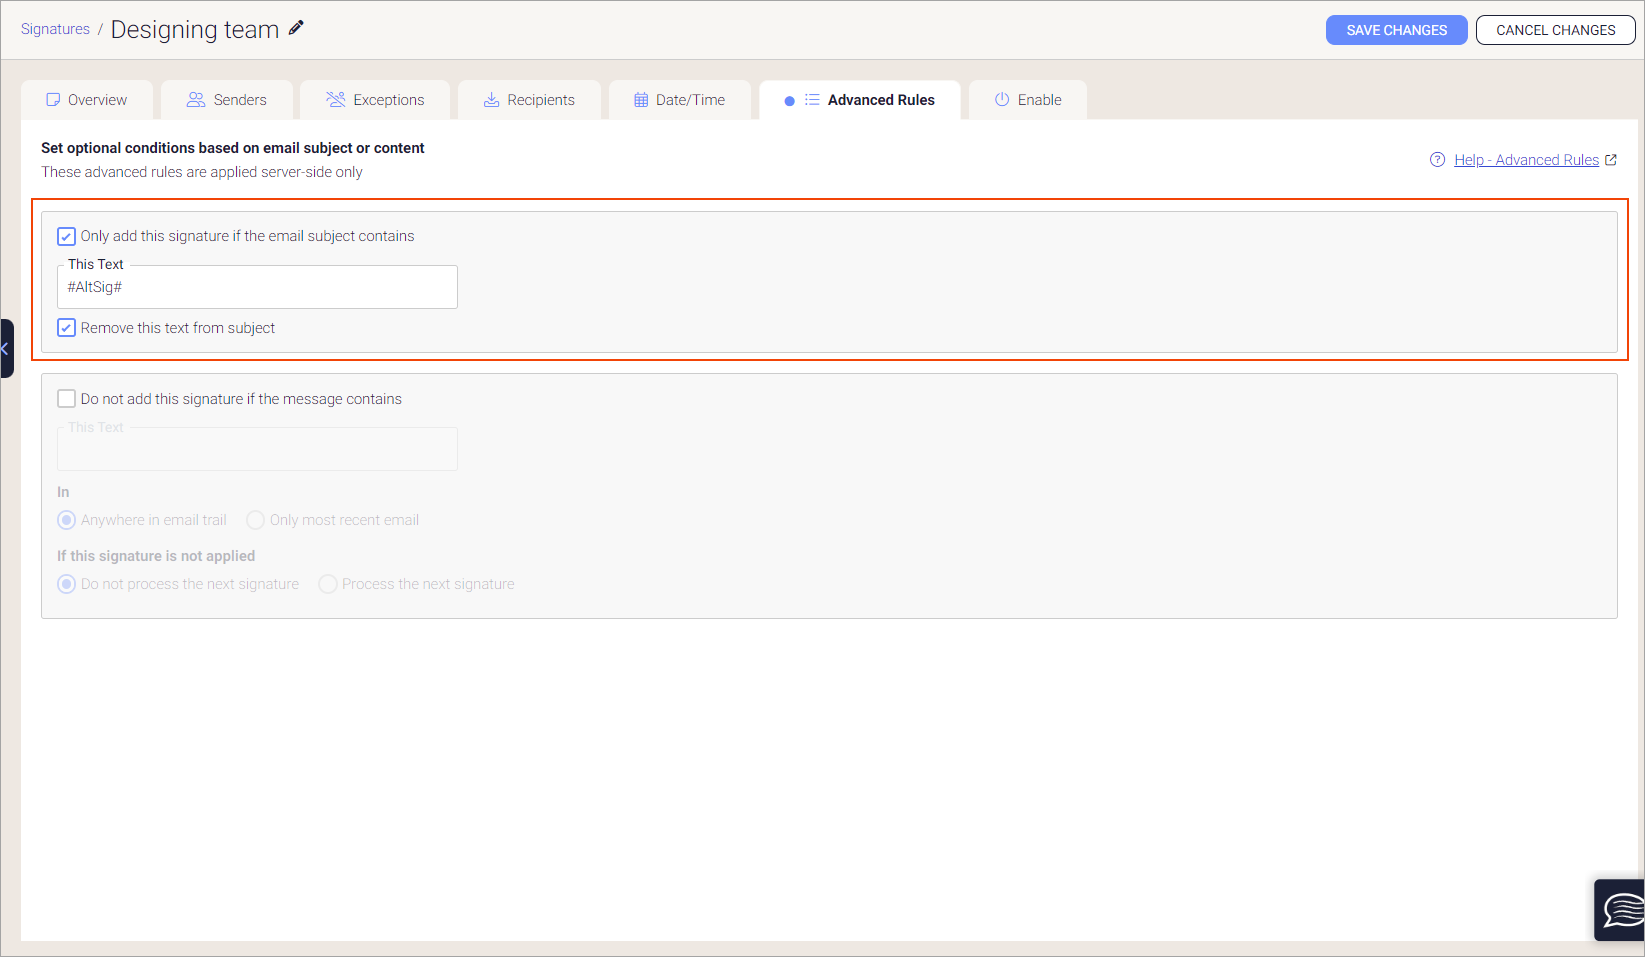Open the chat support widget

point(1619,910)
